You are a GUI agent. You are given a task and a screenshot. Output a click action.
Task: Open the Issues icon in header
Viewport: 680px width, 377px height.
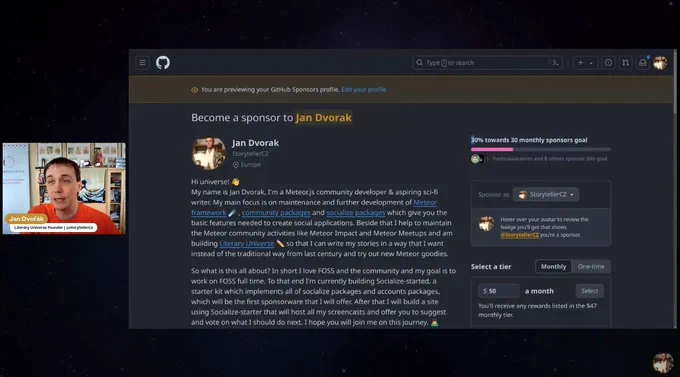pos(608,63)
